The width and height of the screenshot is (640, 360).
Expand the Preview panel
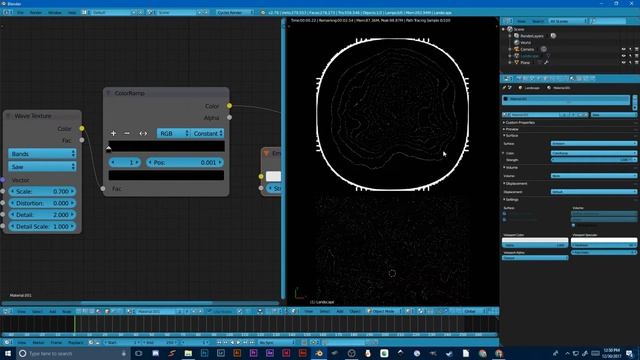[511, 129]
